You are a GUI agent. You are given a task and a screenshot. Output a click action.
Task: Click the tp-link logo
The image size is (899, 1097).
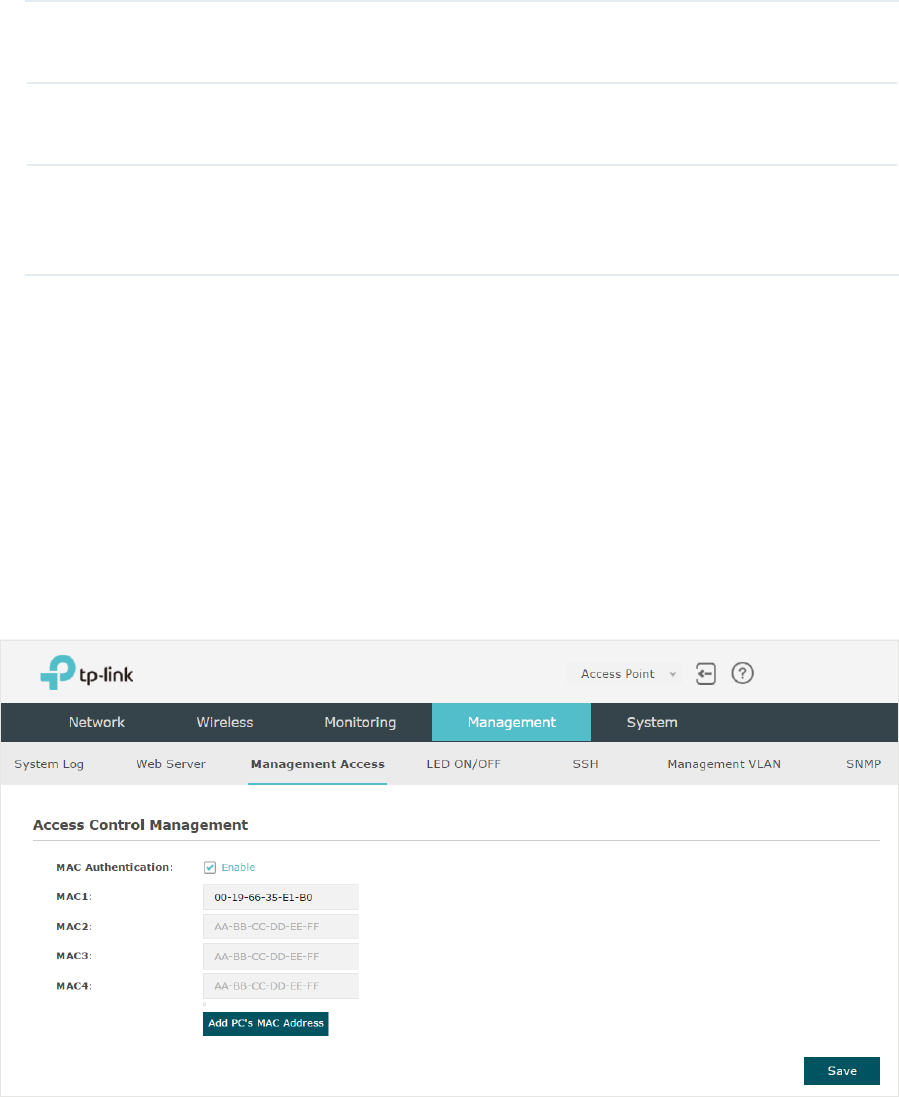tap(87, 673)
